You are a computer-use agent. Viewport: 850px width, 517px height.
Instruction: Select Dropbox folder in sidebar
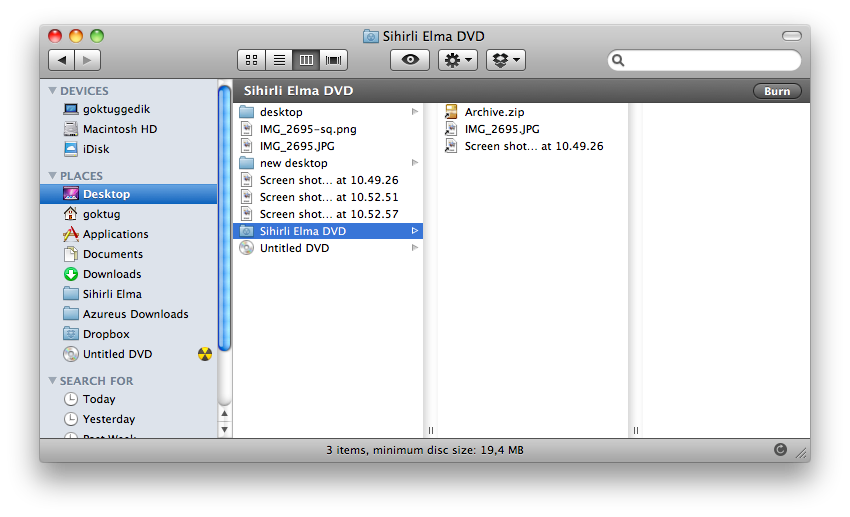(x=106, y=334)
